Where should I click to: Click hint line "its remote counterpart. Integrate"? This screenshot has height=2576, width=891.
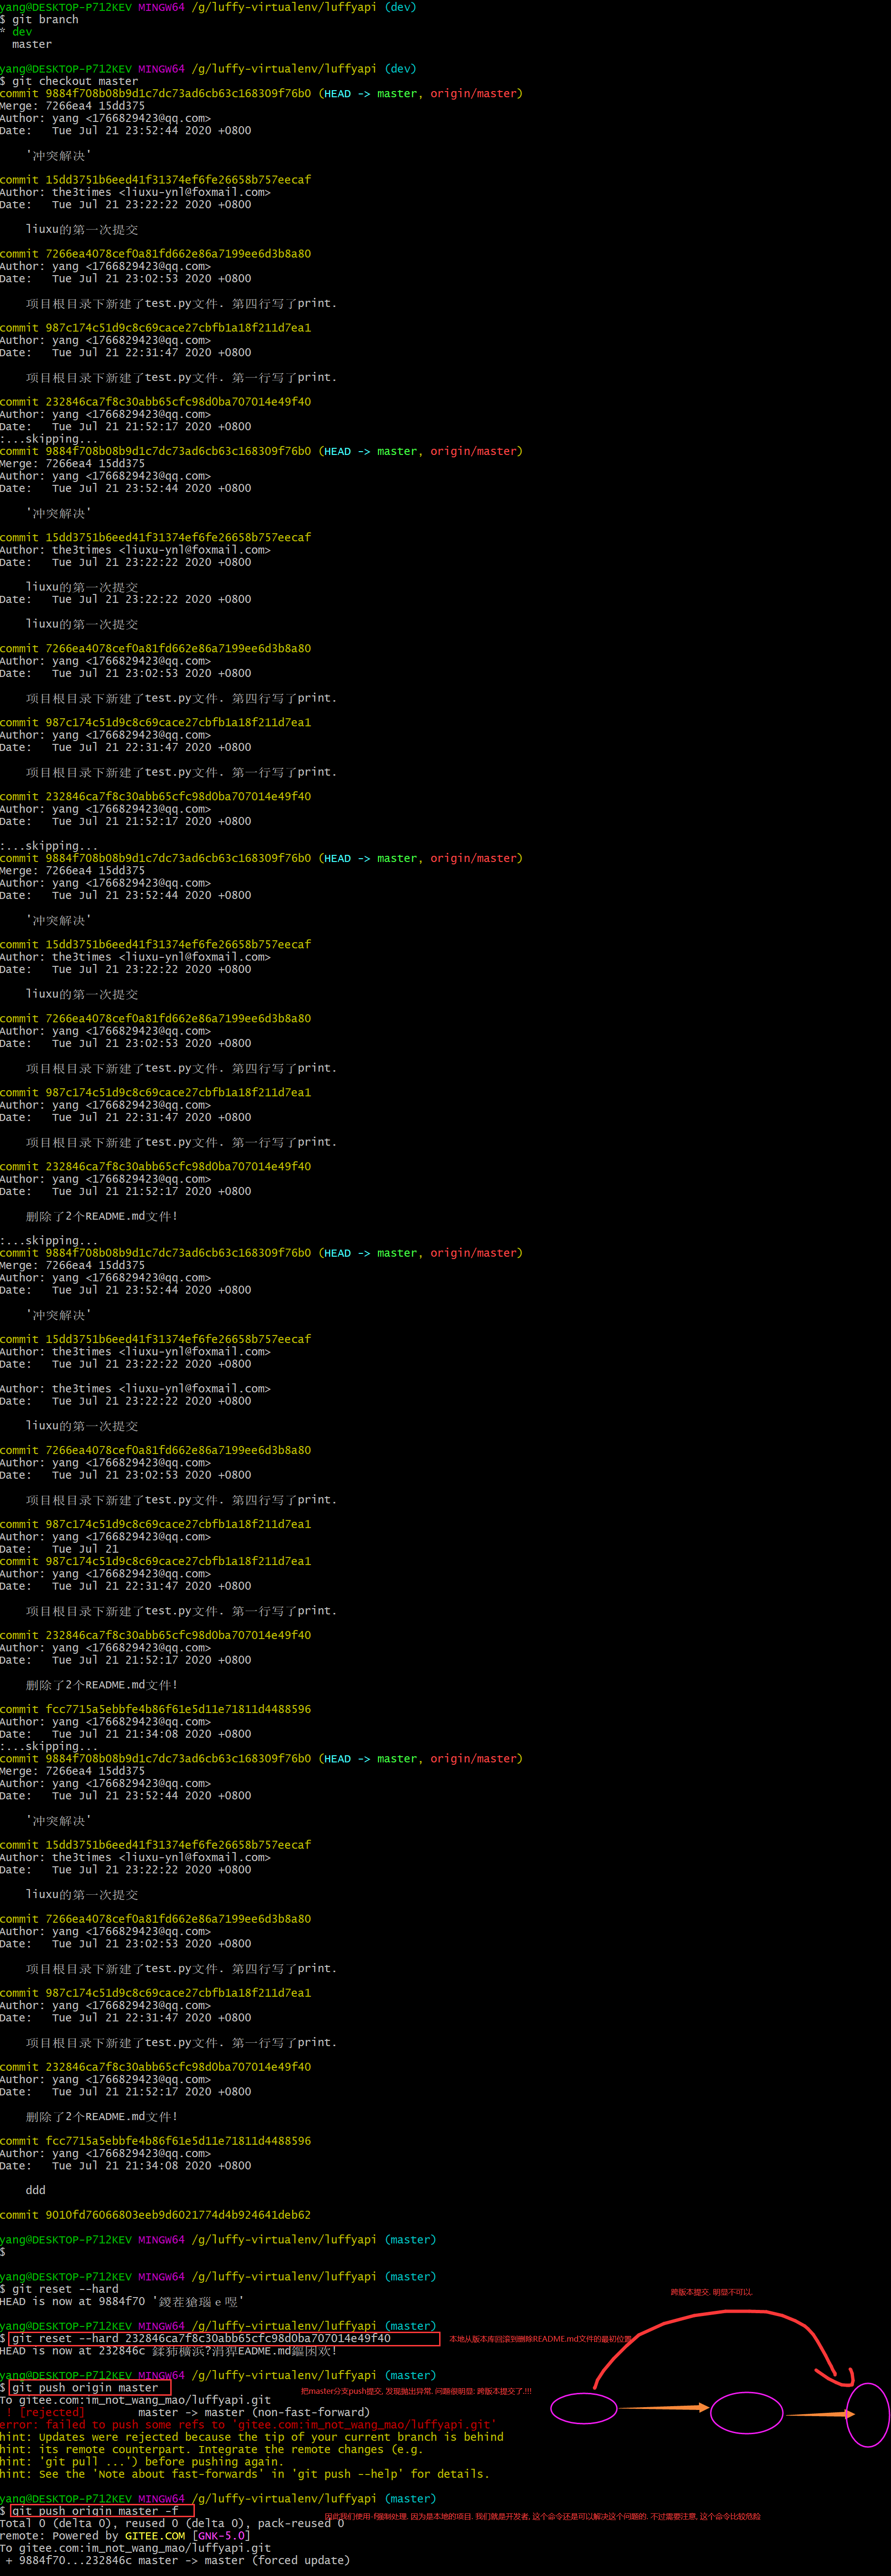pyautogui.click(x=212, y=2449)
